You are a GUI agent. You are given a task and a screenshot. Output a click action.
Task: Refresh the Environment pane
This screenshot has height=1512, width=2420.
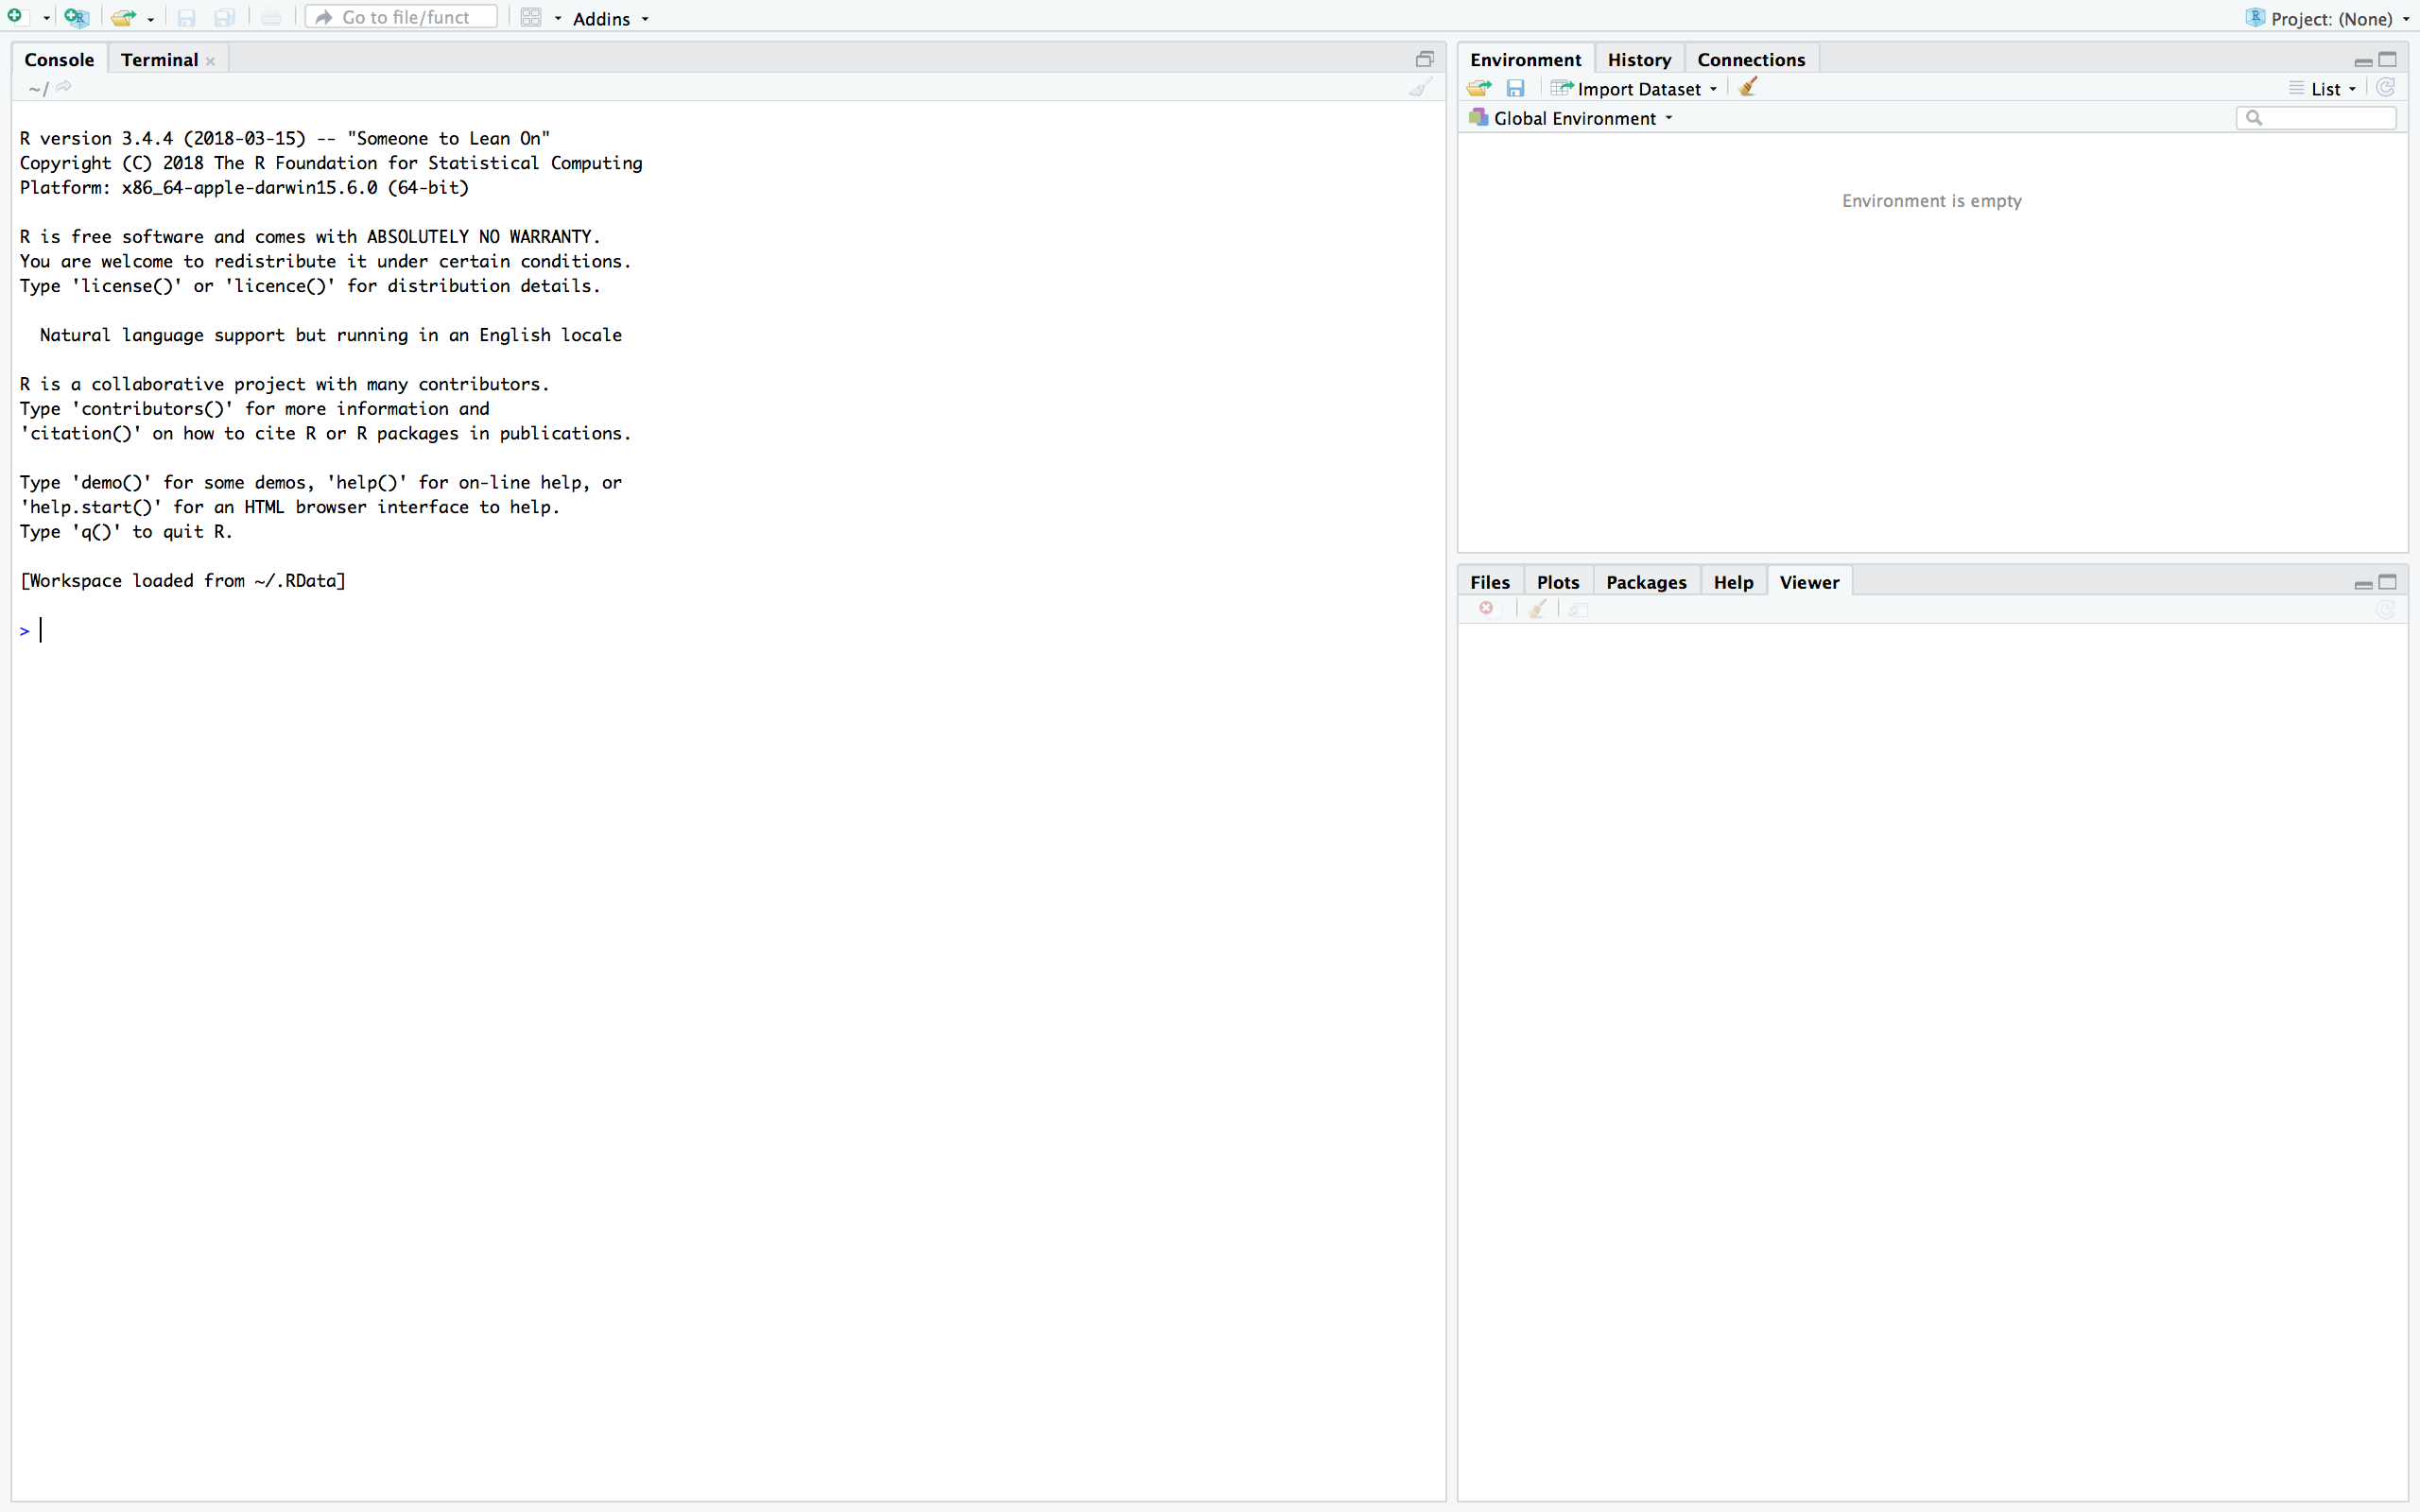coord(2385,88)
